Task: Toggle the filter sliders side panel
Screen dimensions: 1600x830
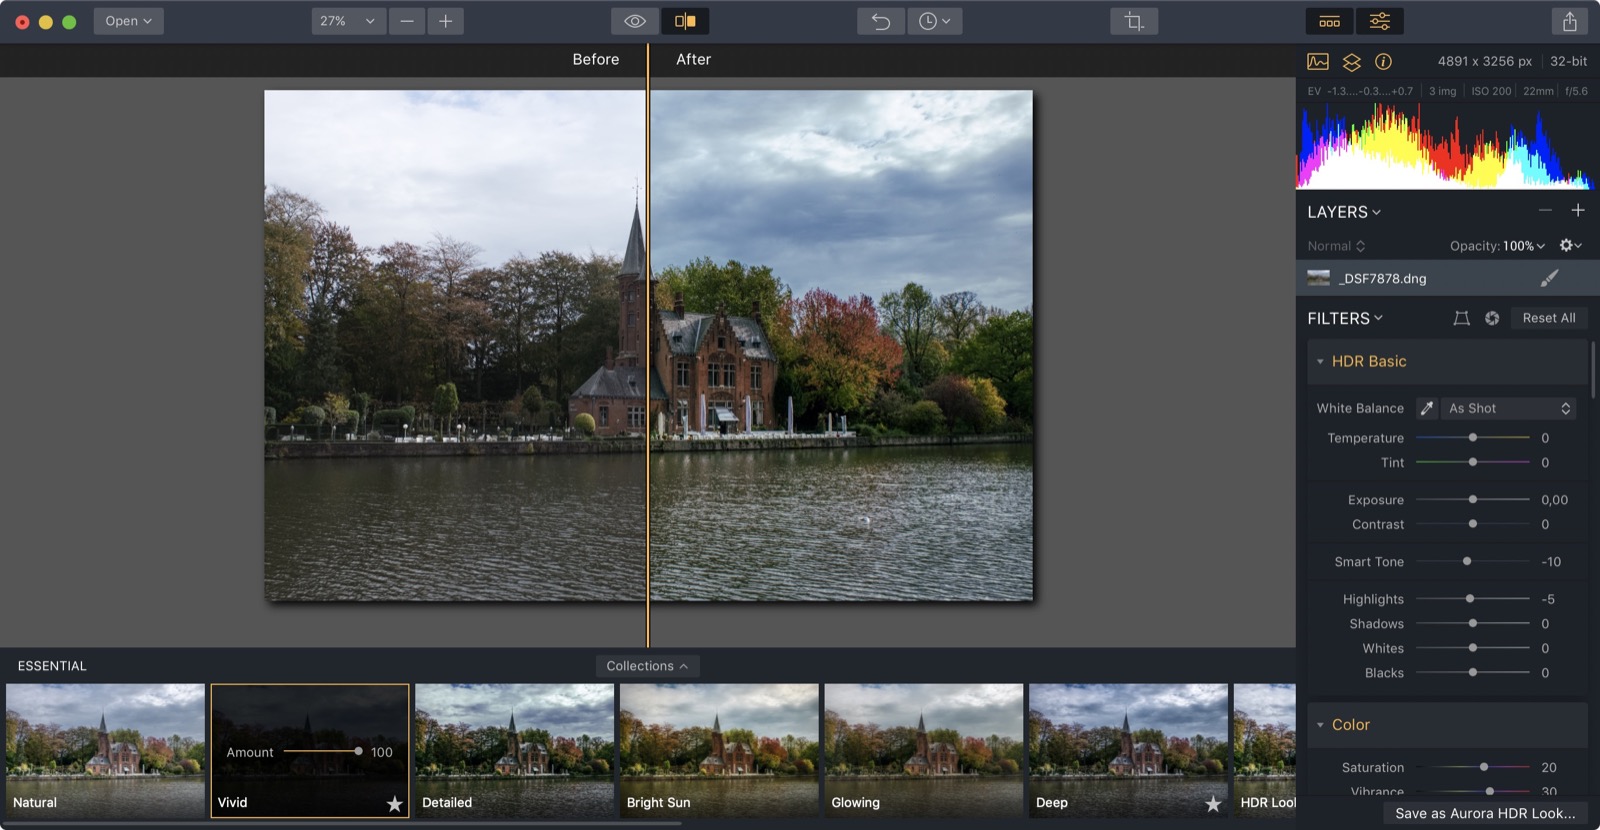Action: click(1379, 21)
